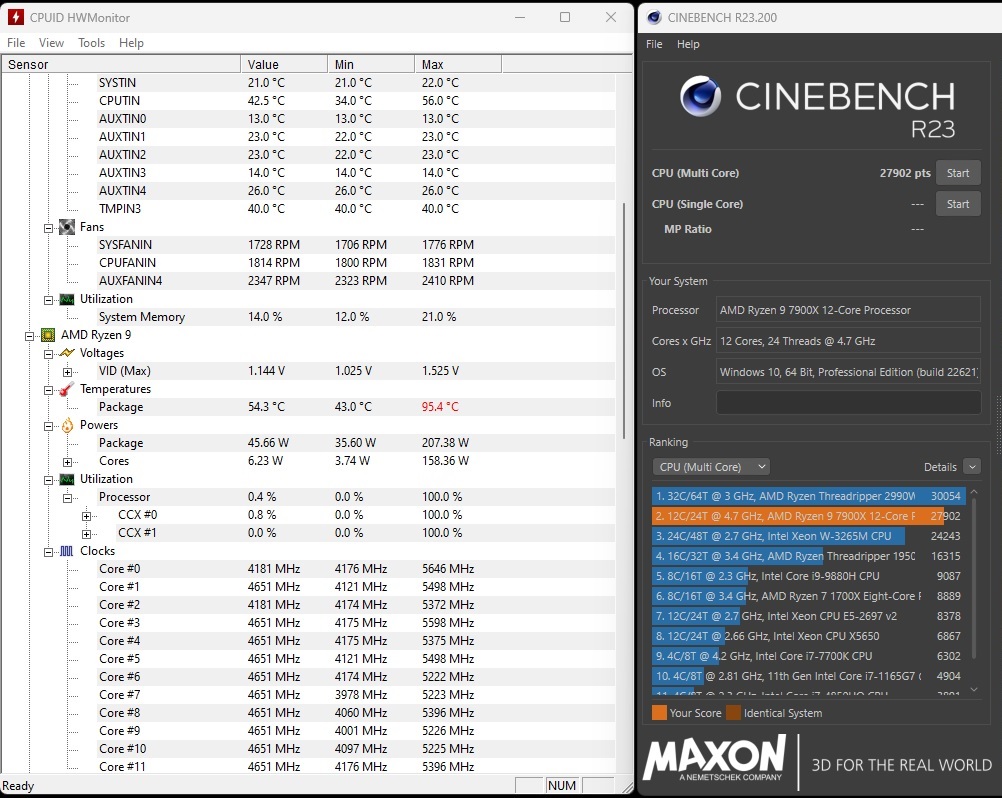The height and width of the screenshot is (798, 1002).
Task: Start the CPU (Single Core) benchmark
Action: point(958,204)
